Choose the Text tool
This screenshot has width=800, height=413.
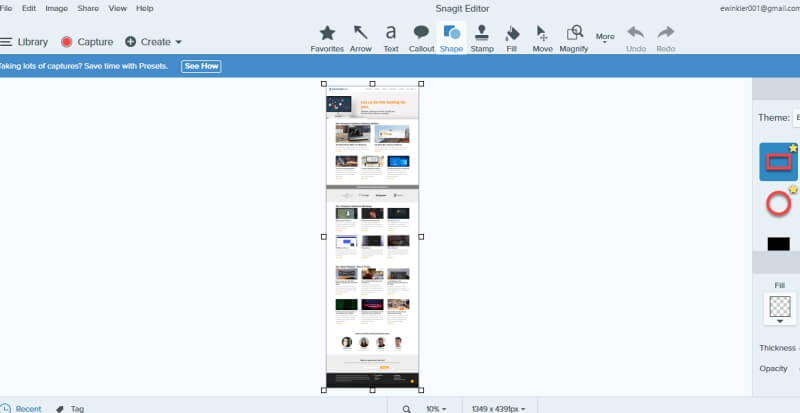[x=390, y=36]
